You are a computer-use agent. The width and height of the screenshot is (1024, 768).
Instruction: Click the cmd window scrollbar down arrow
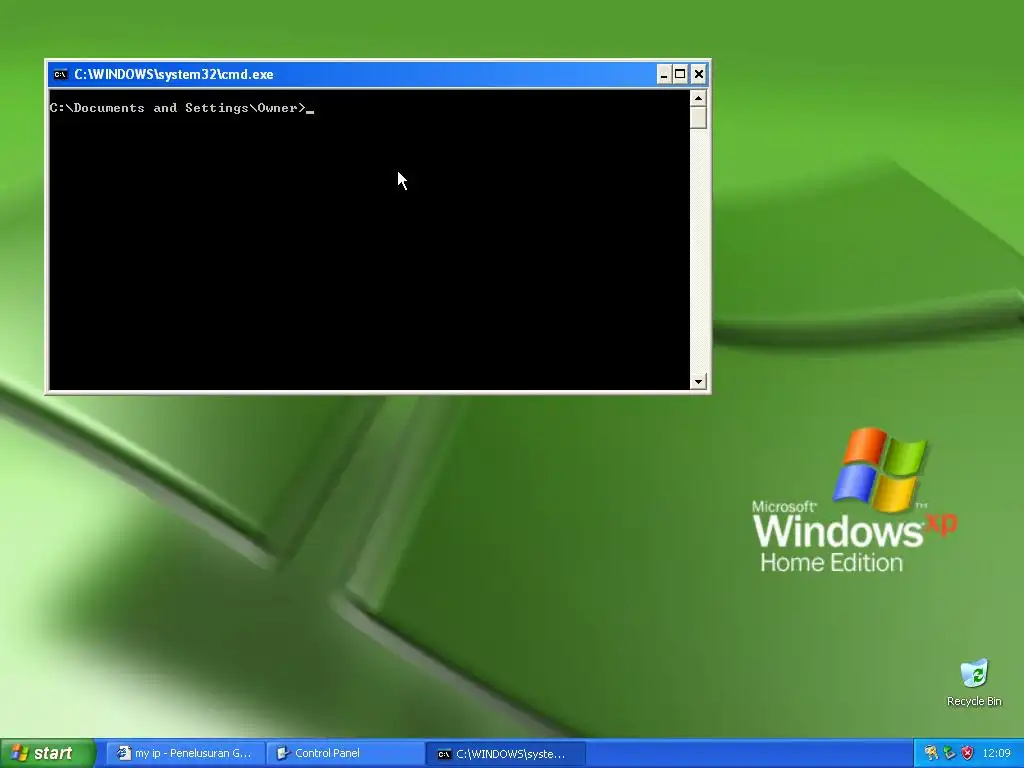[698, 381]
